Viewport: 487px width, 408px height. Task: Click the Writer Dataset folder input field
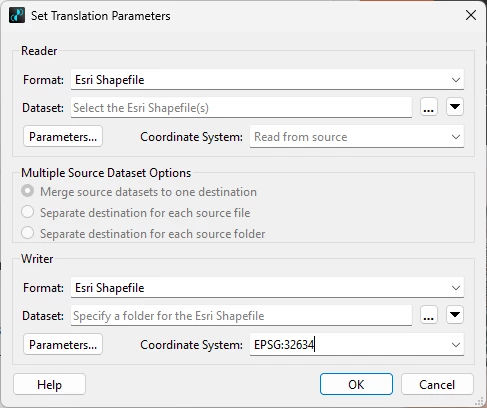(241, 316)
